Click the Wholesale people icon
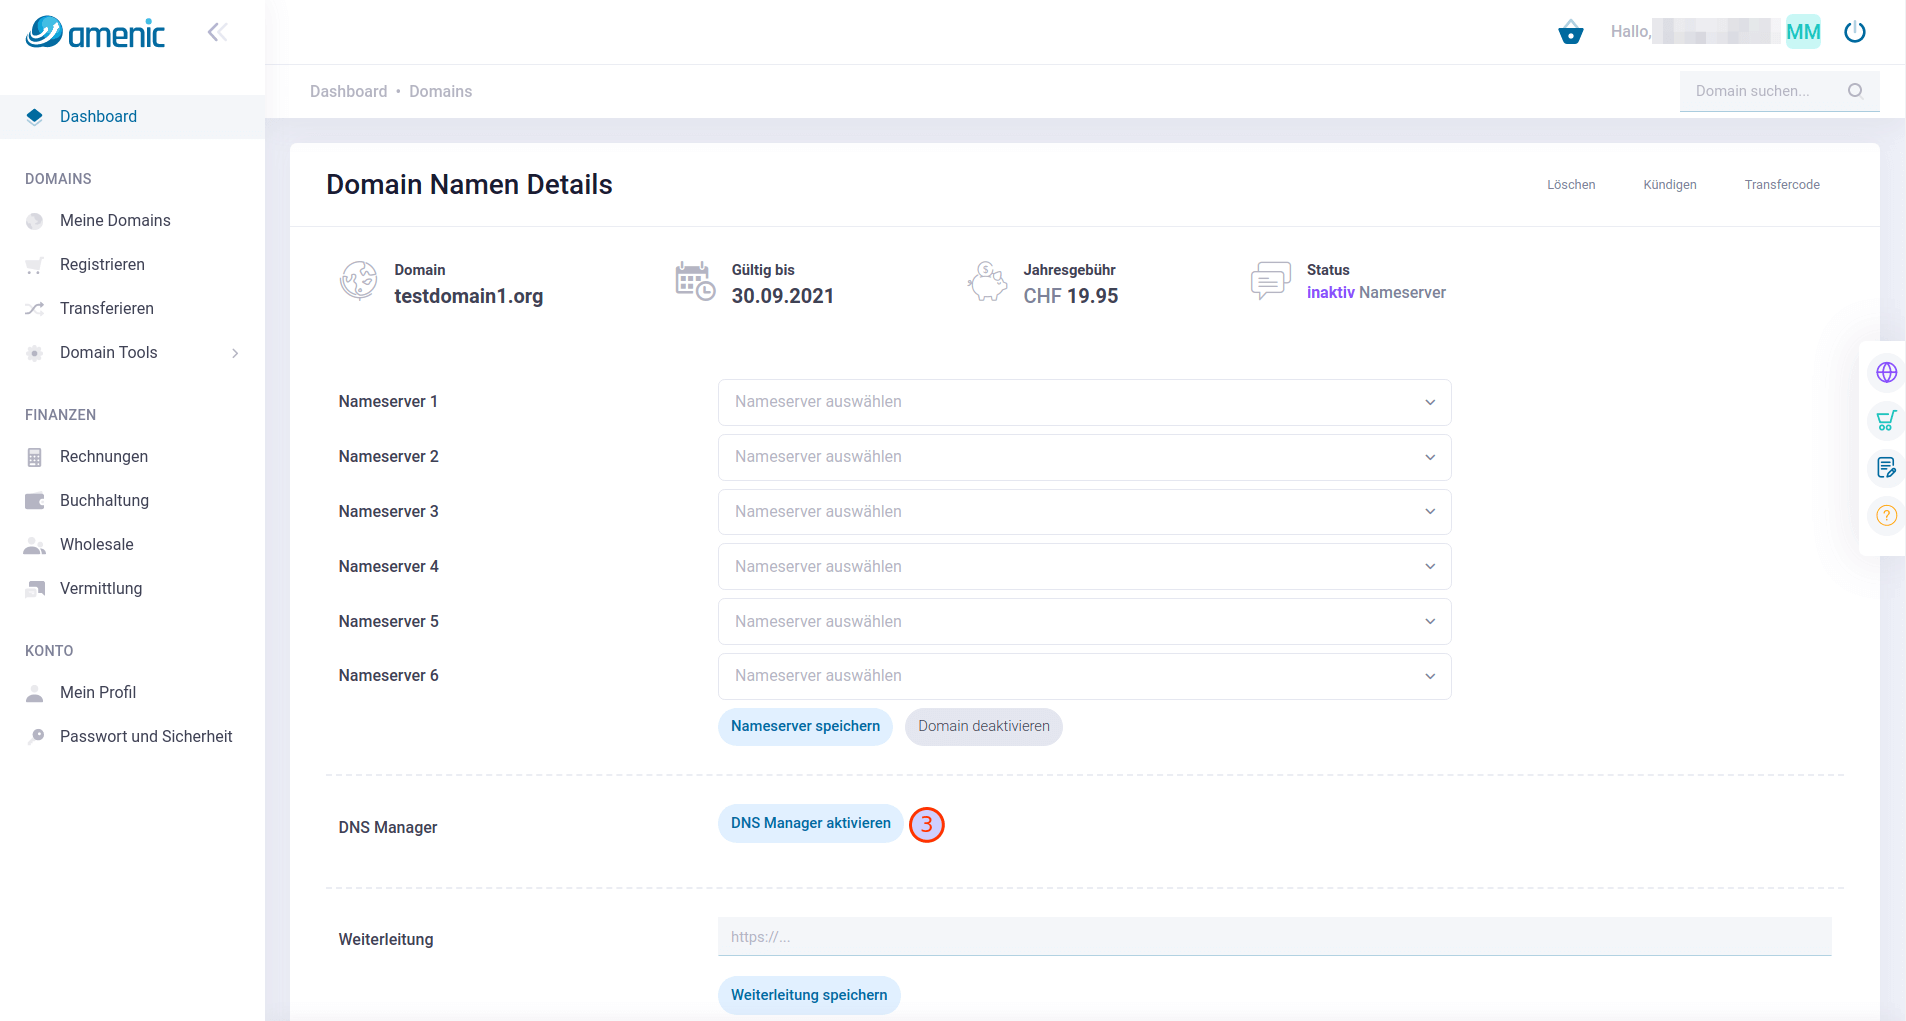Image resolution: width=1906 pixels, height=1021 pixels. click(35, 545)
